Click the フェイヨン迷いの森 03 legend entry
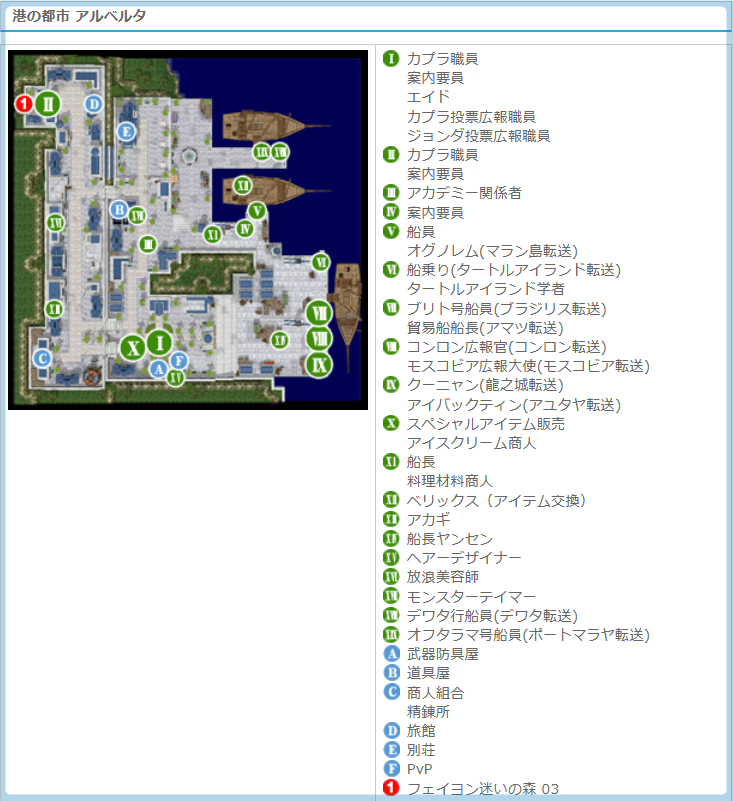This screenshot has width=733, height=801. pyautogui.click(x=482, y=789)
